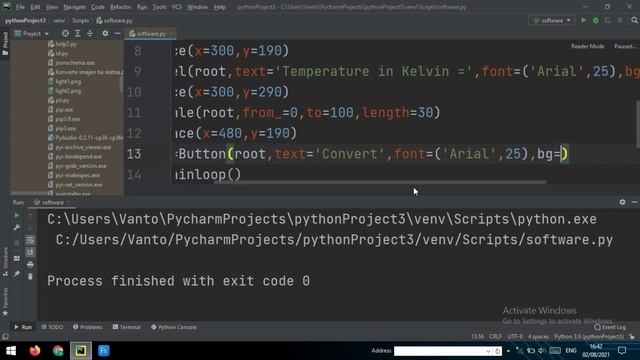Click line number 13 in editor gutter

[134, 154]
